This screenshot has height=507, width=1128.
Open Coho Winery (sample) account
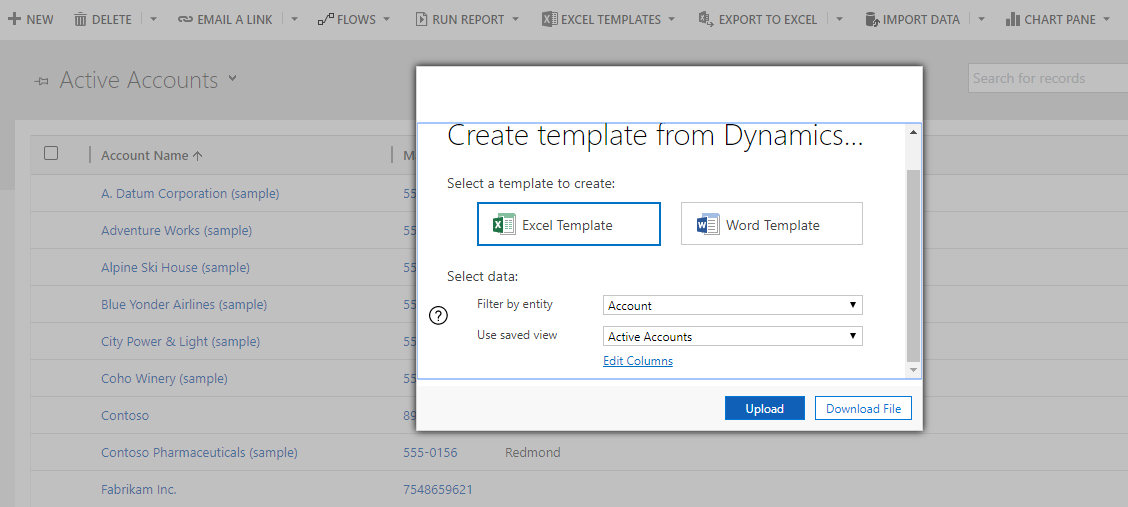click(164, 378)
